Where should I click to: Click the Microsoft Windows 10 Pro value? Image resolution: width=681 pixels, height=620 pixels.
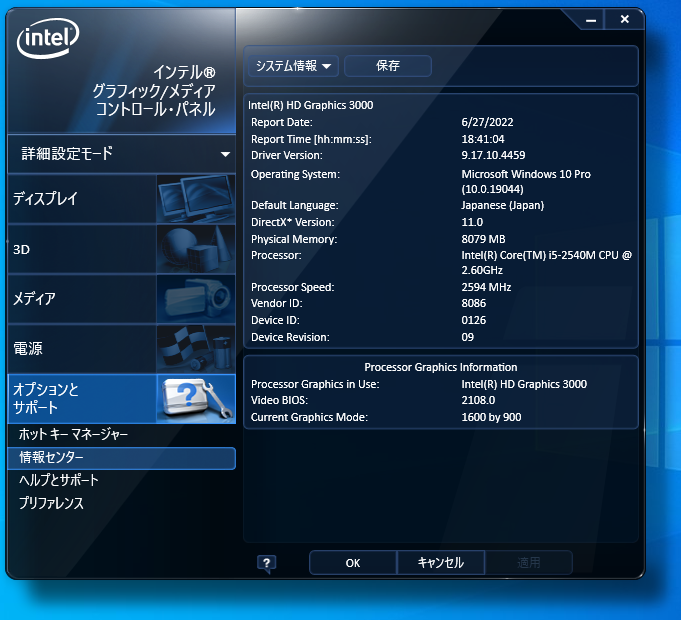(x=526, y=181)
